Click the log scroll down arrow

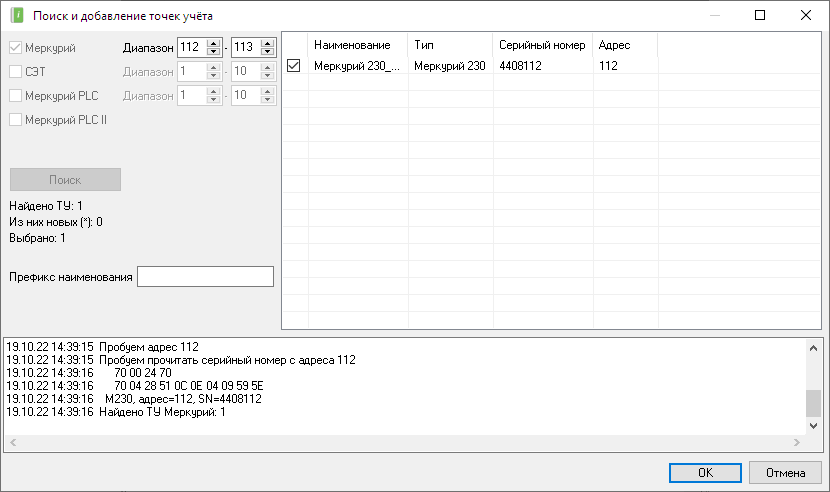tap(814, 426)
